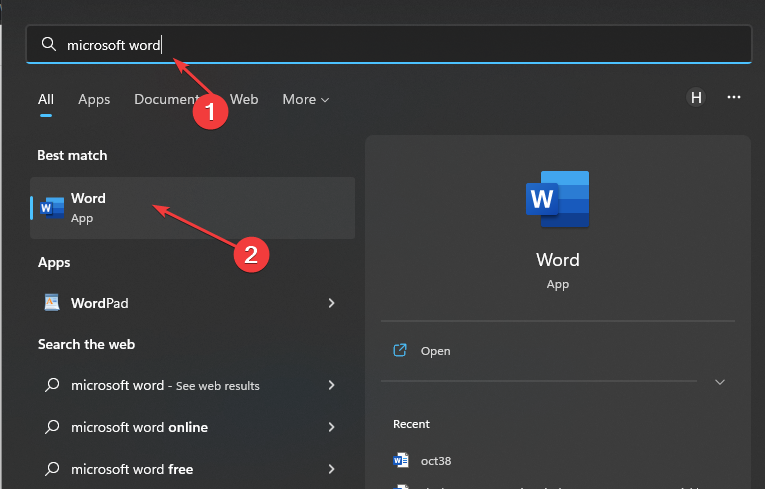Click the large Word logo in details pane
Screen dimensions: 765x489
(x=557, y=200)
